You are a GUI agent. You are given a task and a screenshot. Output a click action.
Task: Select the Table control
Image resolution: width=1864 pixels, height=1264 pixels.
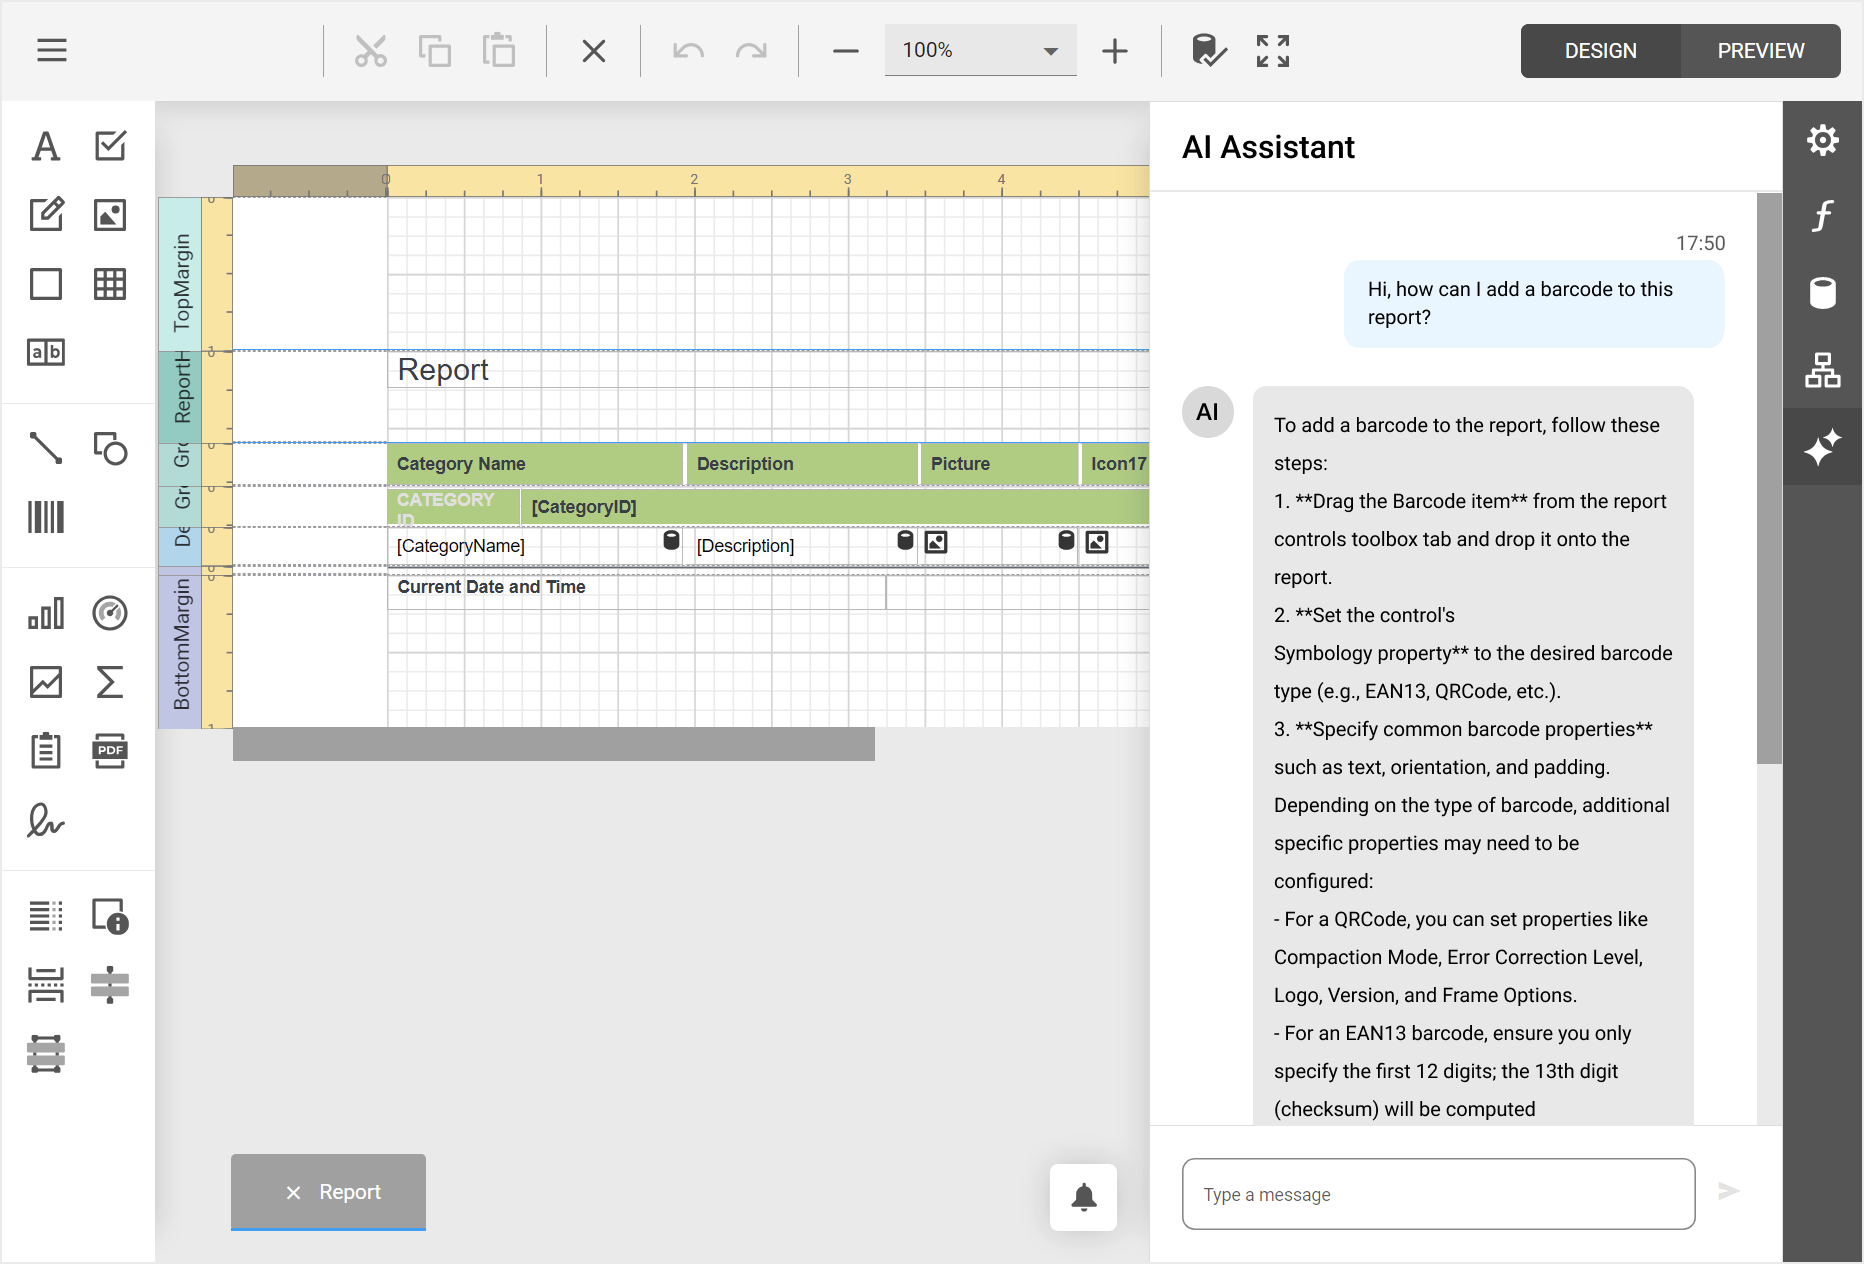click(109, 284)
